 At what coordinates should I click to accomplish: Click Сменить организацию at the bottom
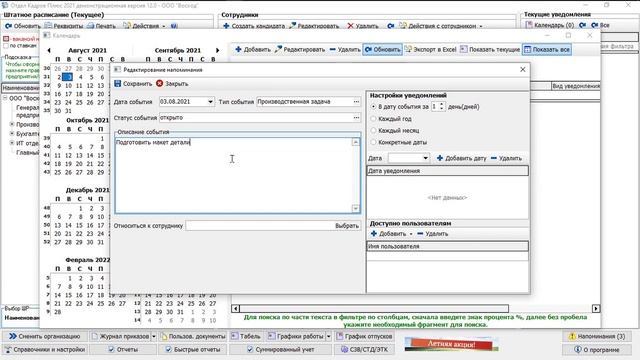click(44, 336)
